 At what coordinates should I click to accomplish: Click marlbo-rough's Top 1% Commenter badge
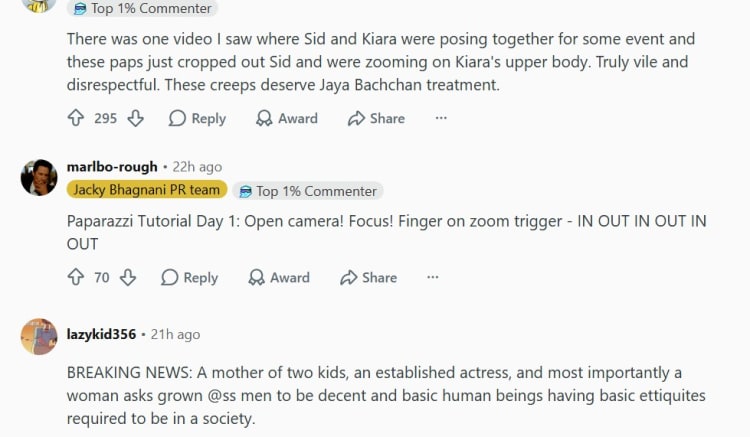308,191
